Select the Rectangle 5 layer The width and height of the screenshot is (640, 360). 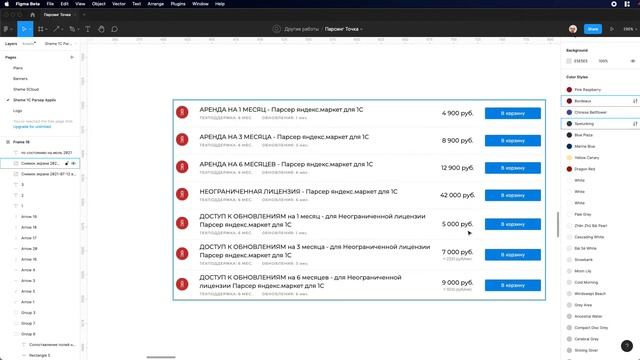(x=40, y=355)
